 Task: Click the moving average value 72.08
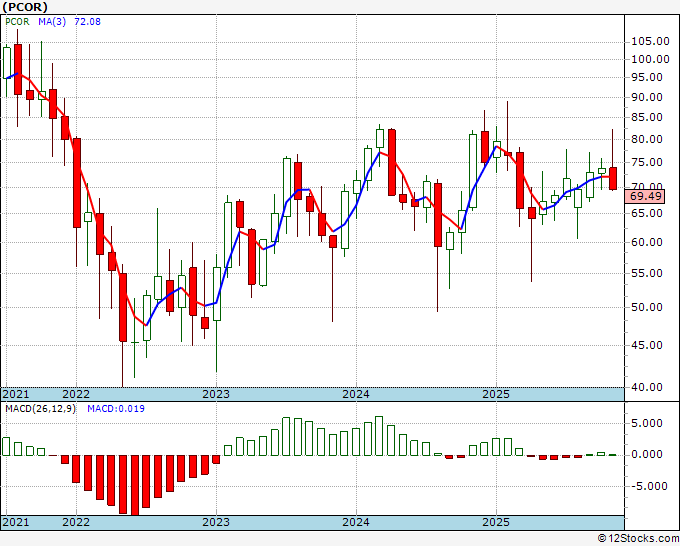click(x=88, y=22)
